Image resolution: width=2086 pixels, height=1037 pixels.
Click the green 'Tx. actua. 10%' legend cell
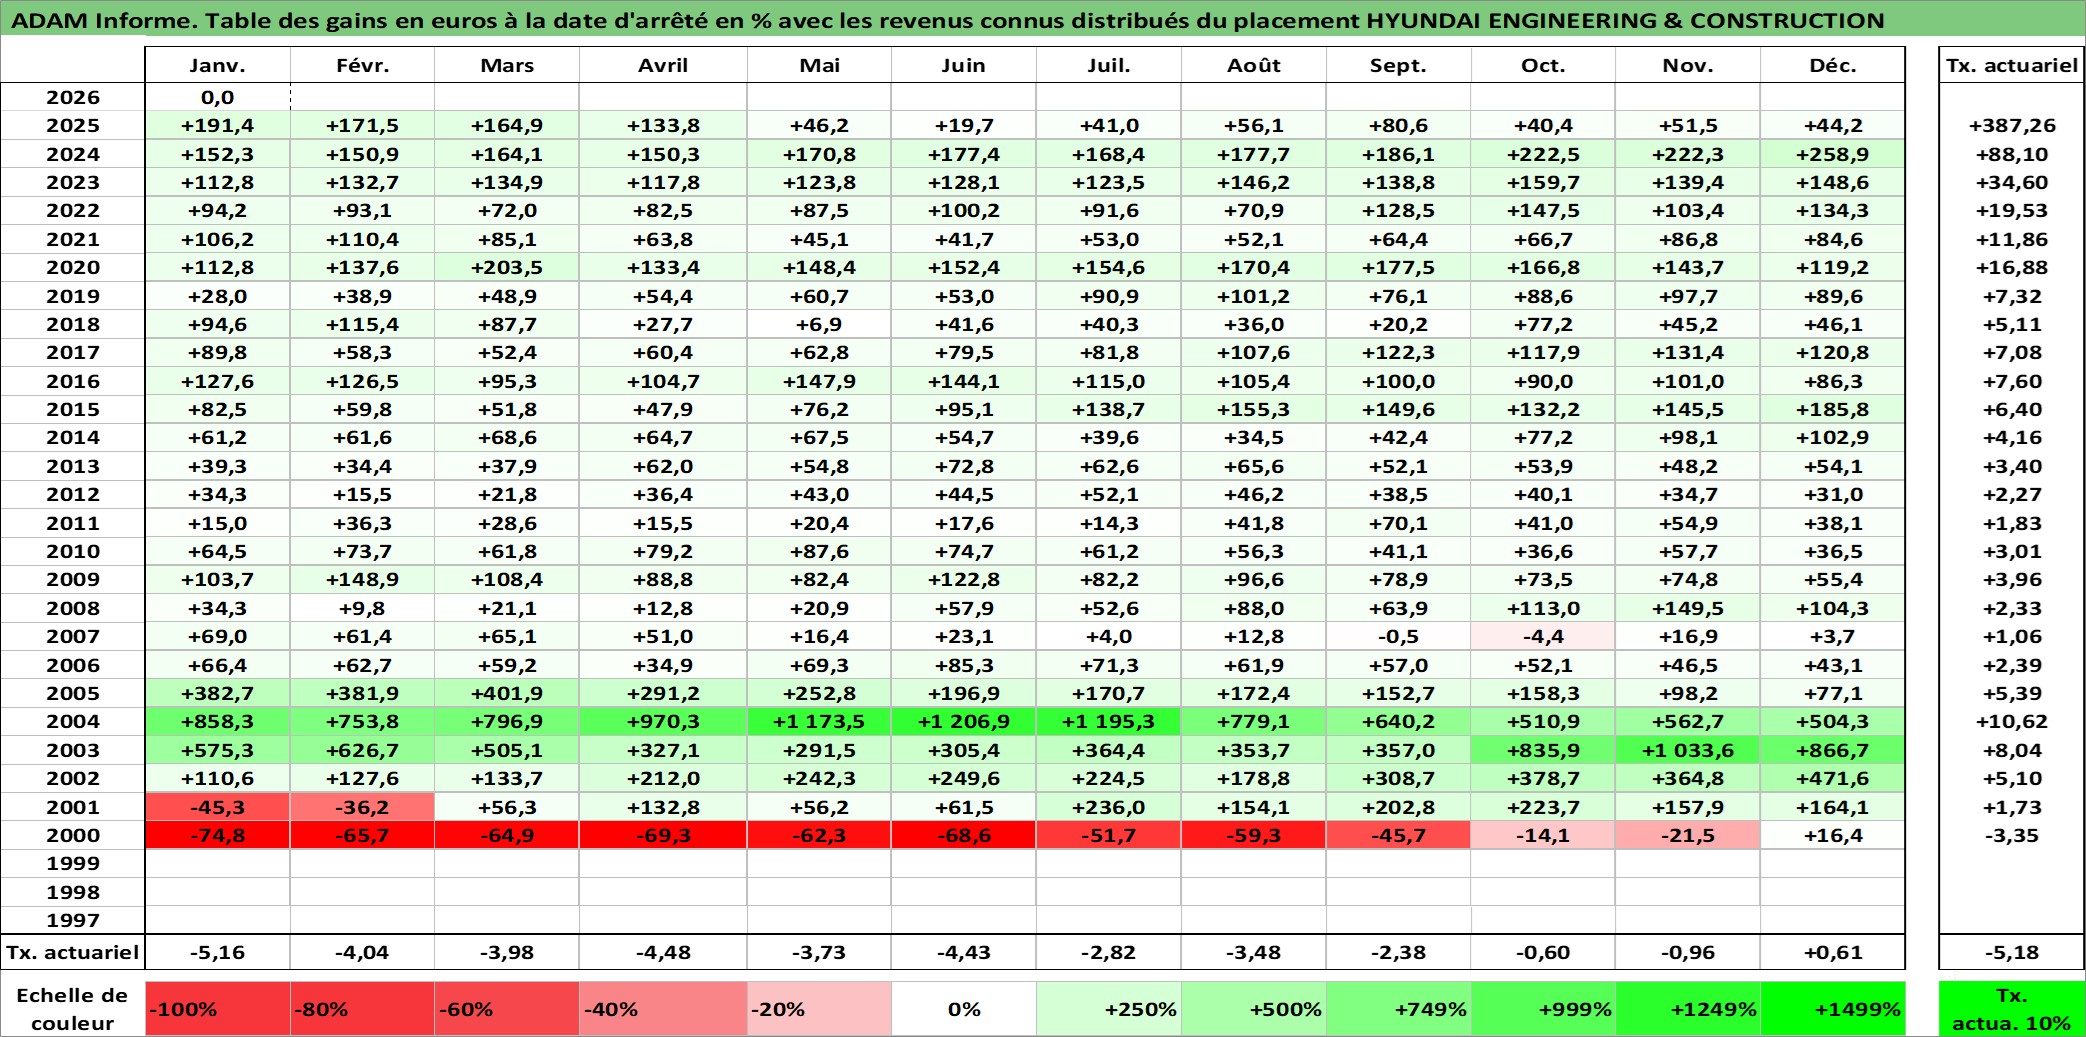tap(2012, 1009)
